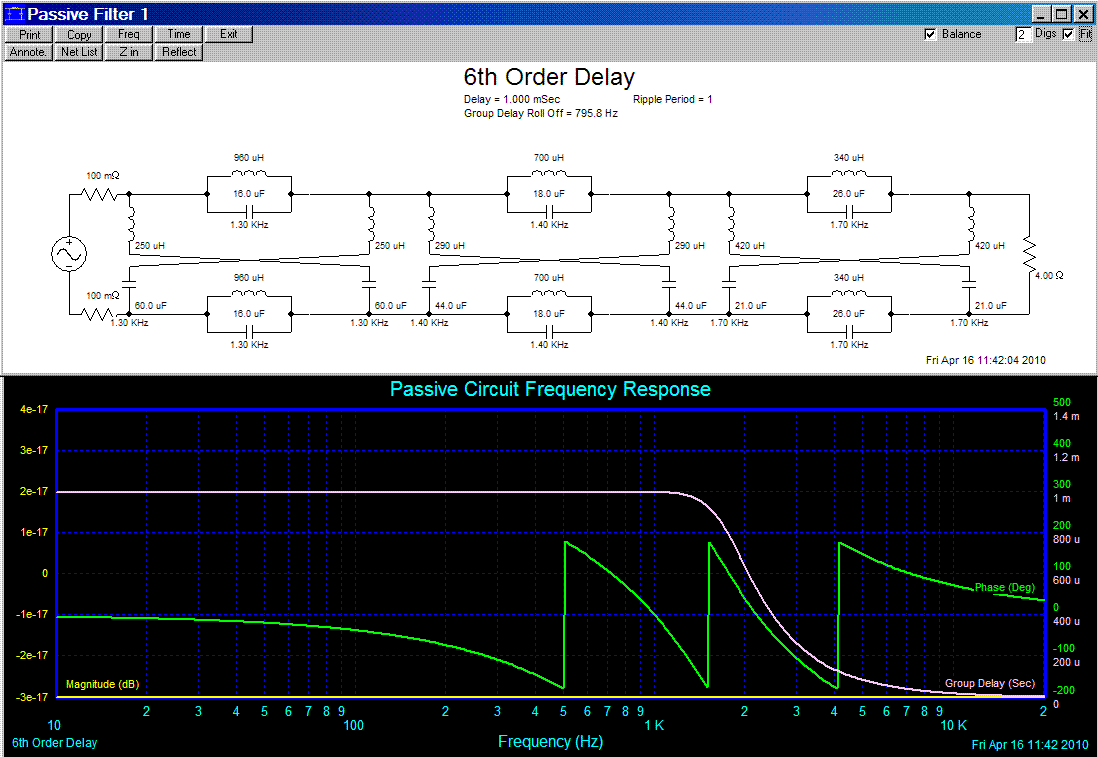Click the Group Delay (Sec) label
This screenshot has height=757, width=1098.
click(x=989, y=683)
